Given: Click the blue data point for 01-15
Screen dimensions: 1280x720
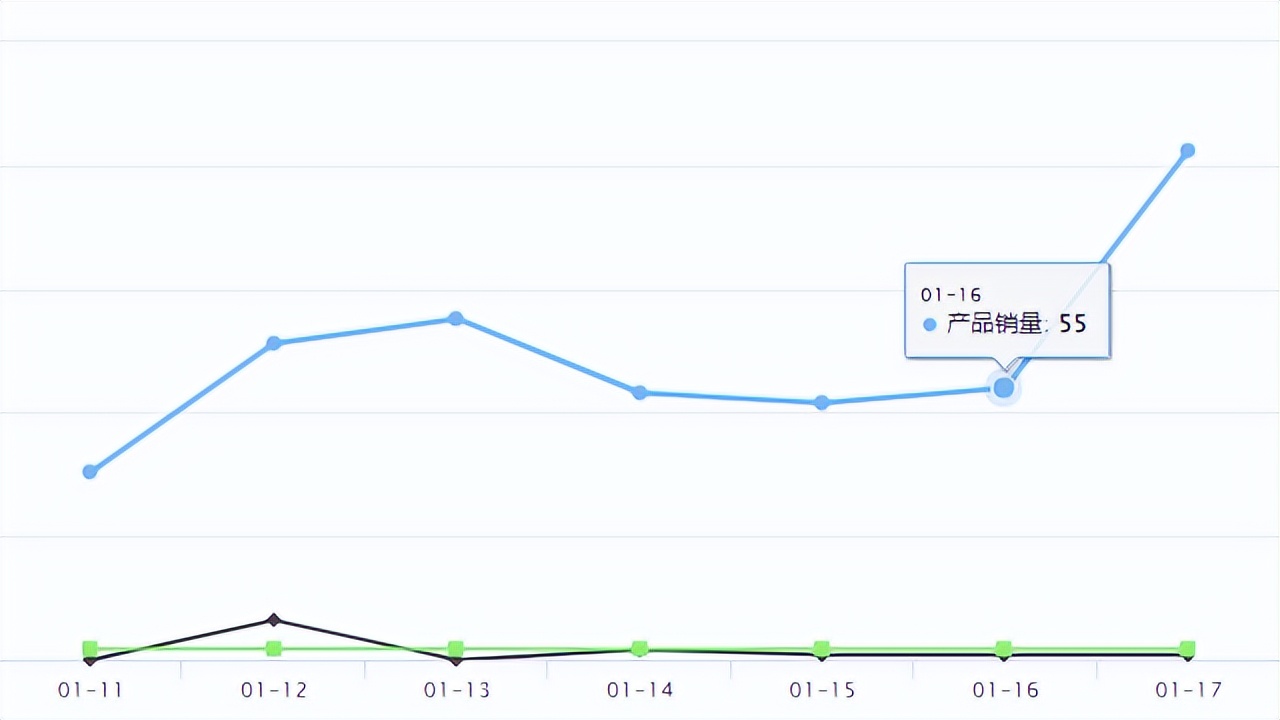Looking at the screenshot, I should pos(822,402).
